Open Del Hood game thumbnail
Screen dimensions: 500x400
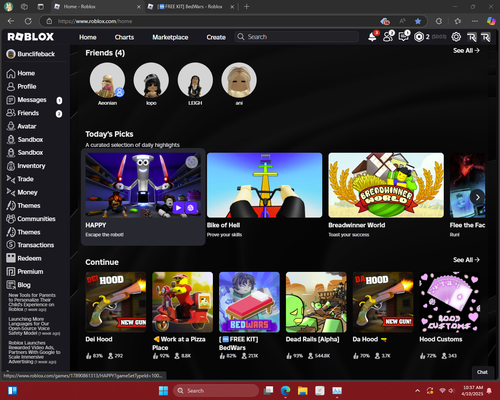(x=116, y=302)
